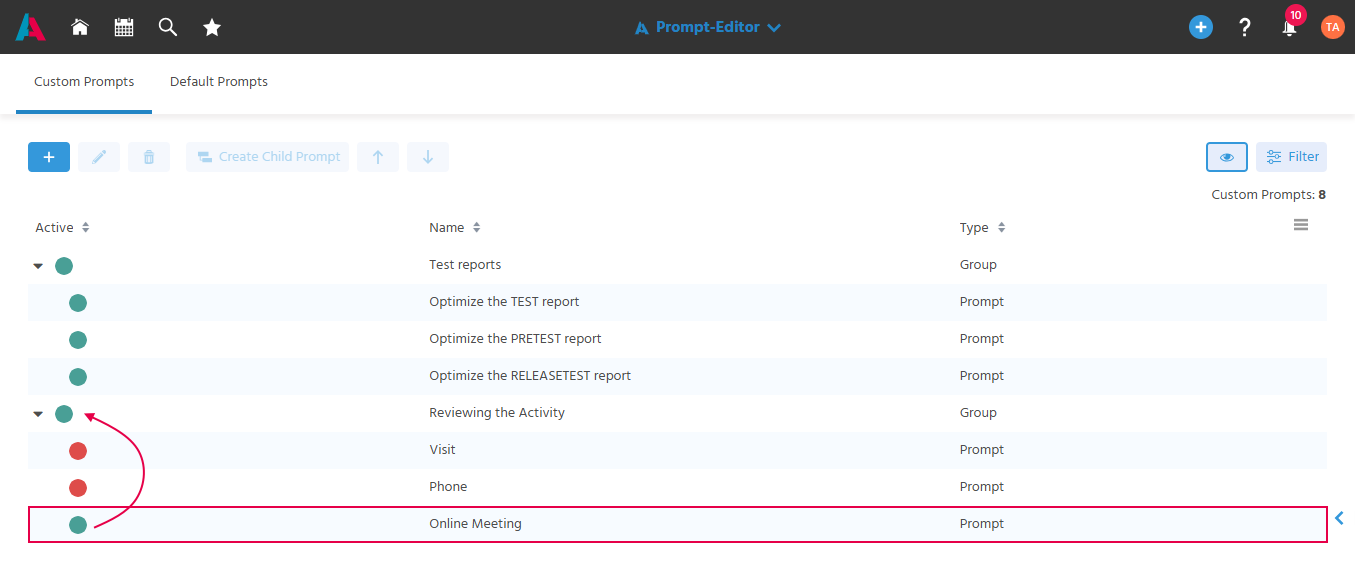The width and height of the screenshot is (1355, 569).
Task: Open the home page icon
Action: pos(80,27)
